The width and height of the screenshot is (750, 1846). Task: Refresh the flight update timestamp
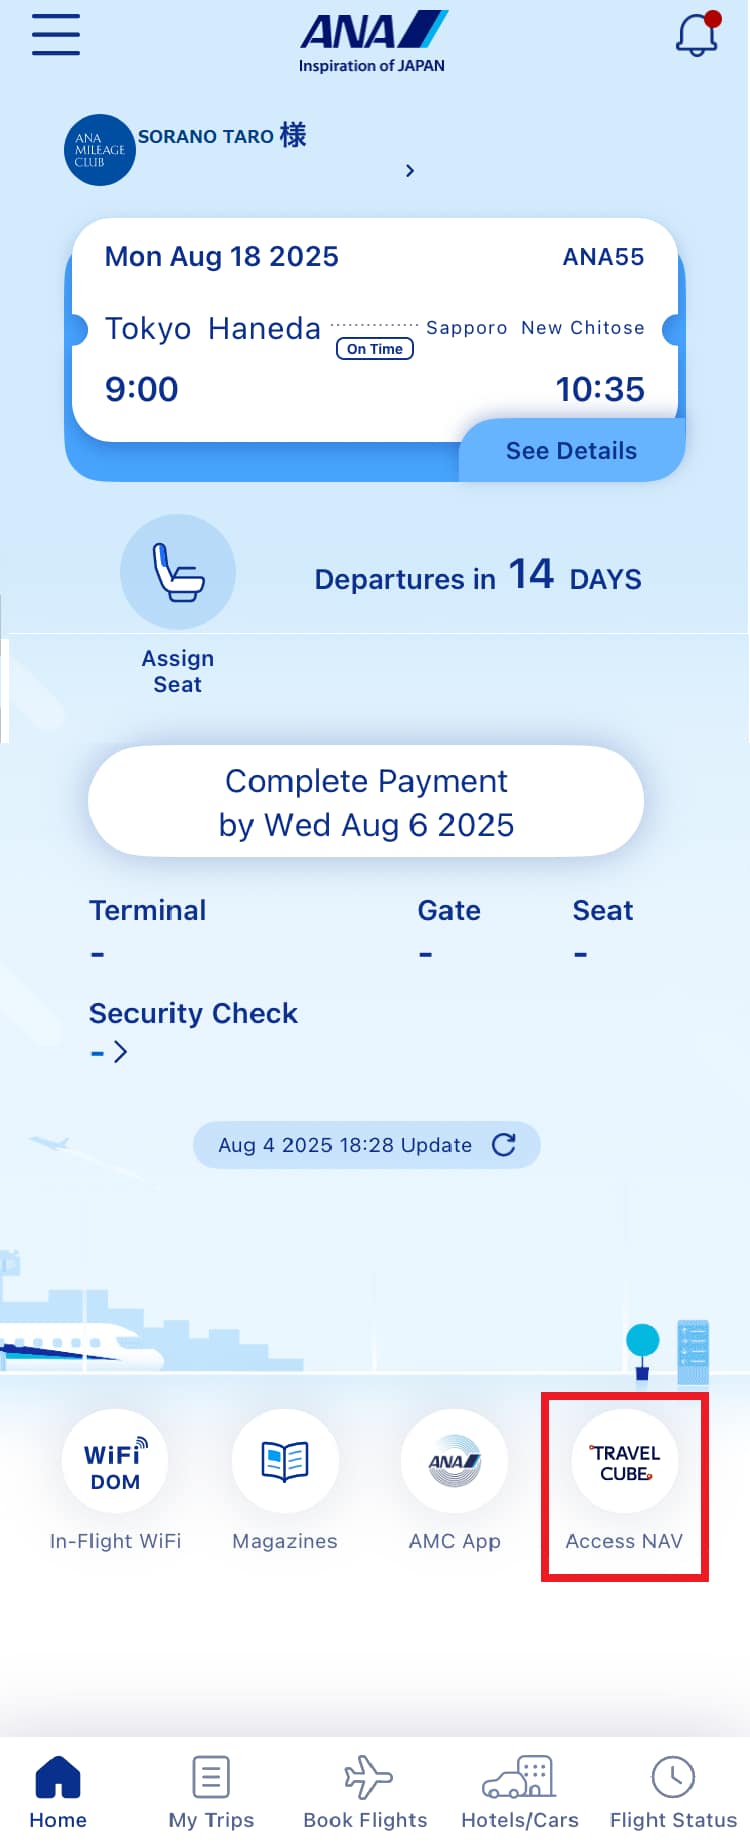point(504,1145)
